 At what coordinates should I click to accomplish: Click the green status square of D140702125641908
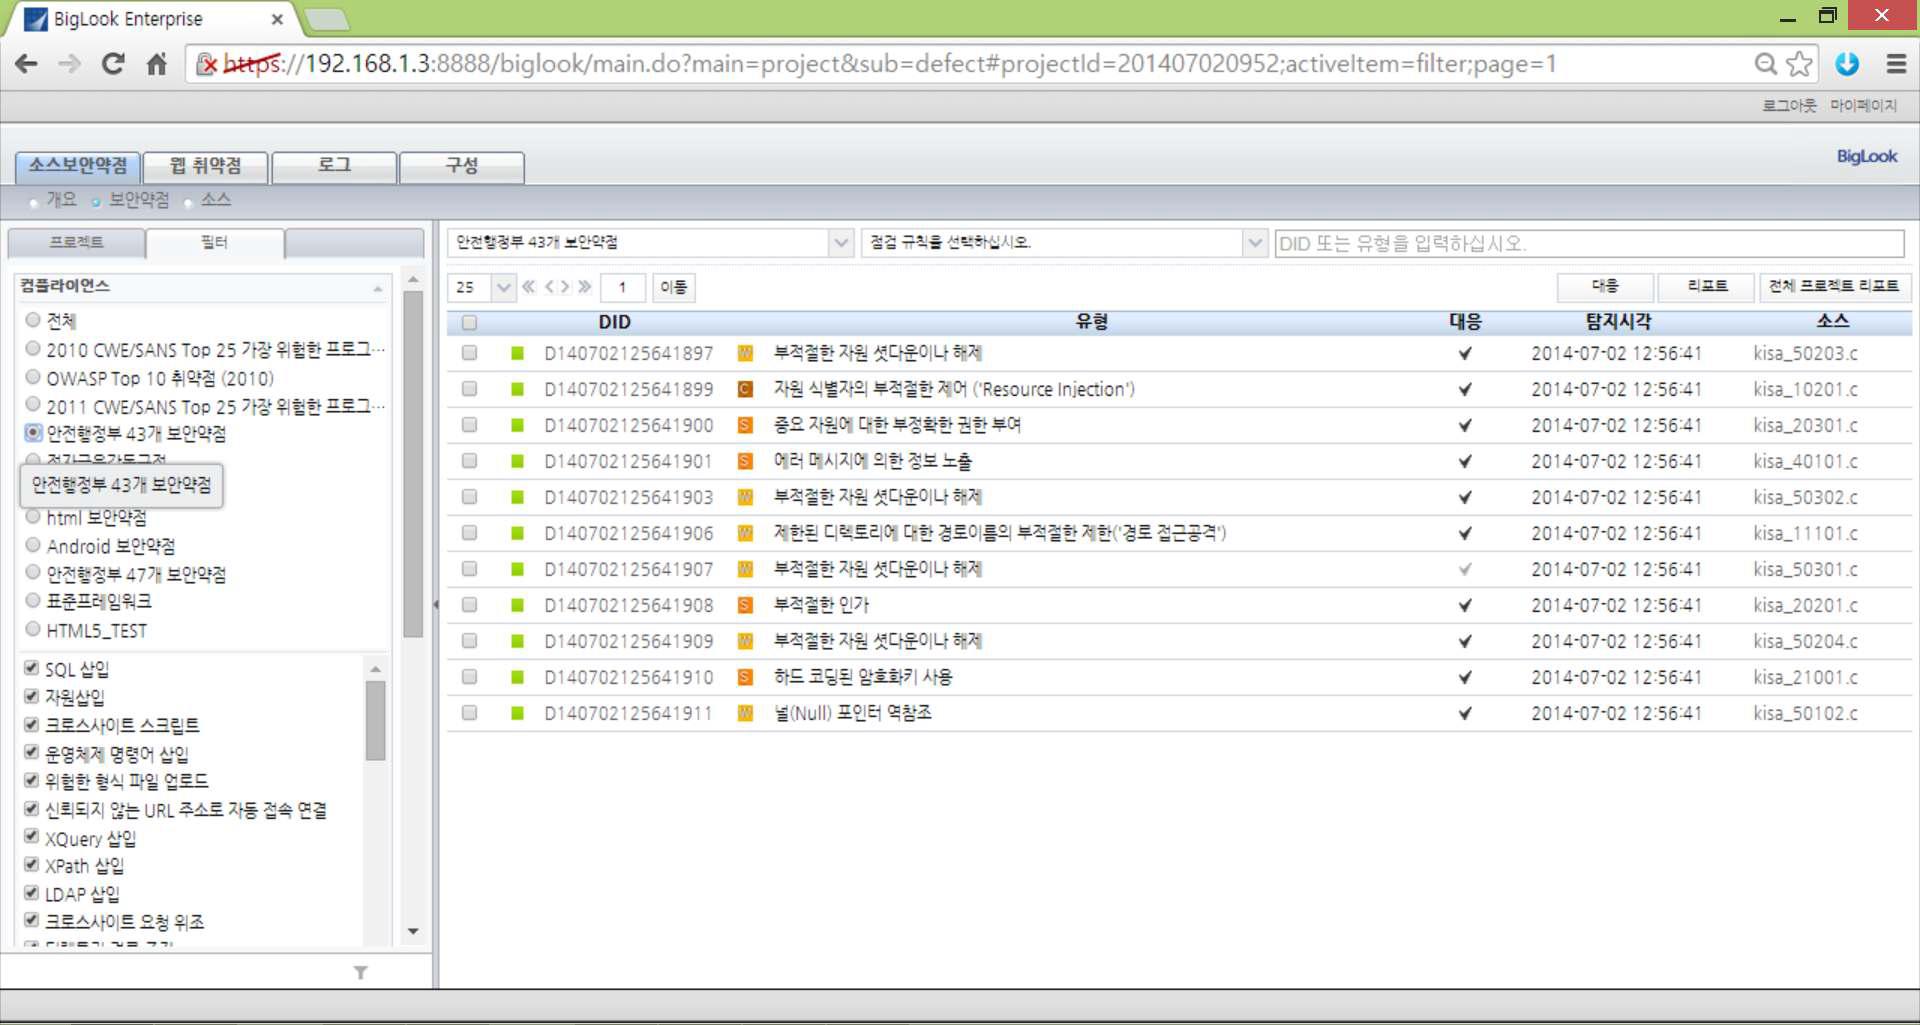517,605
